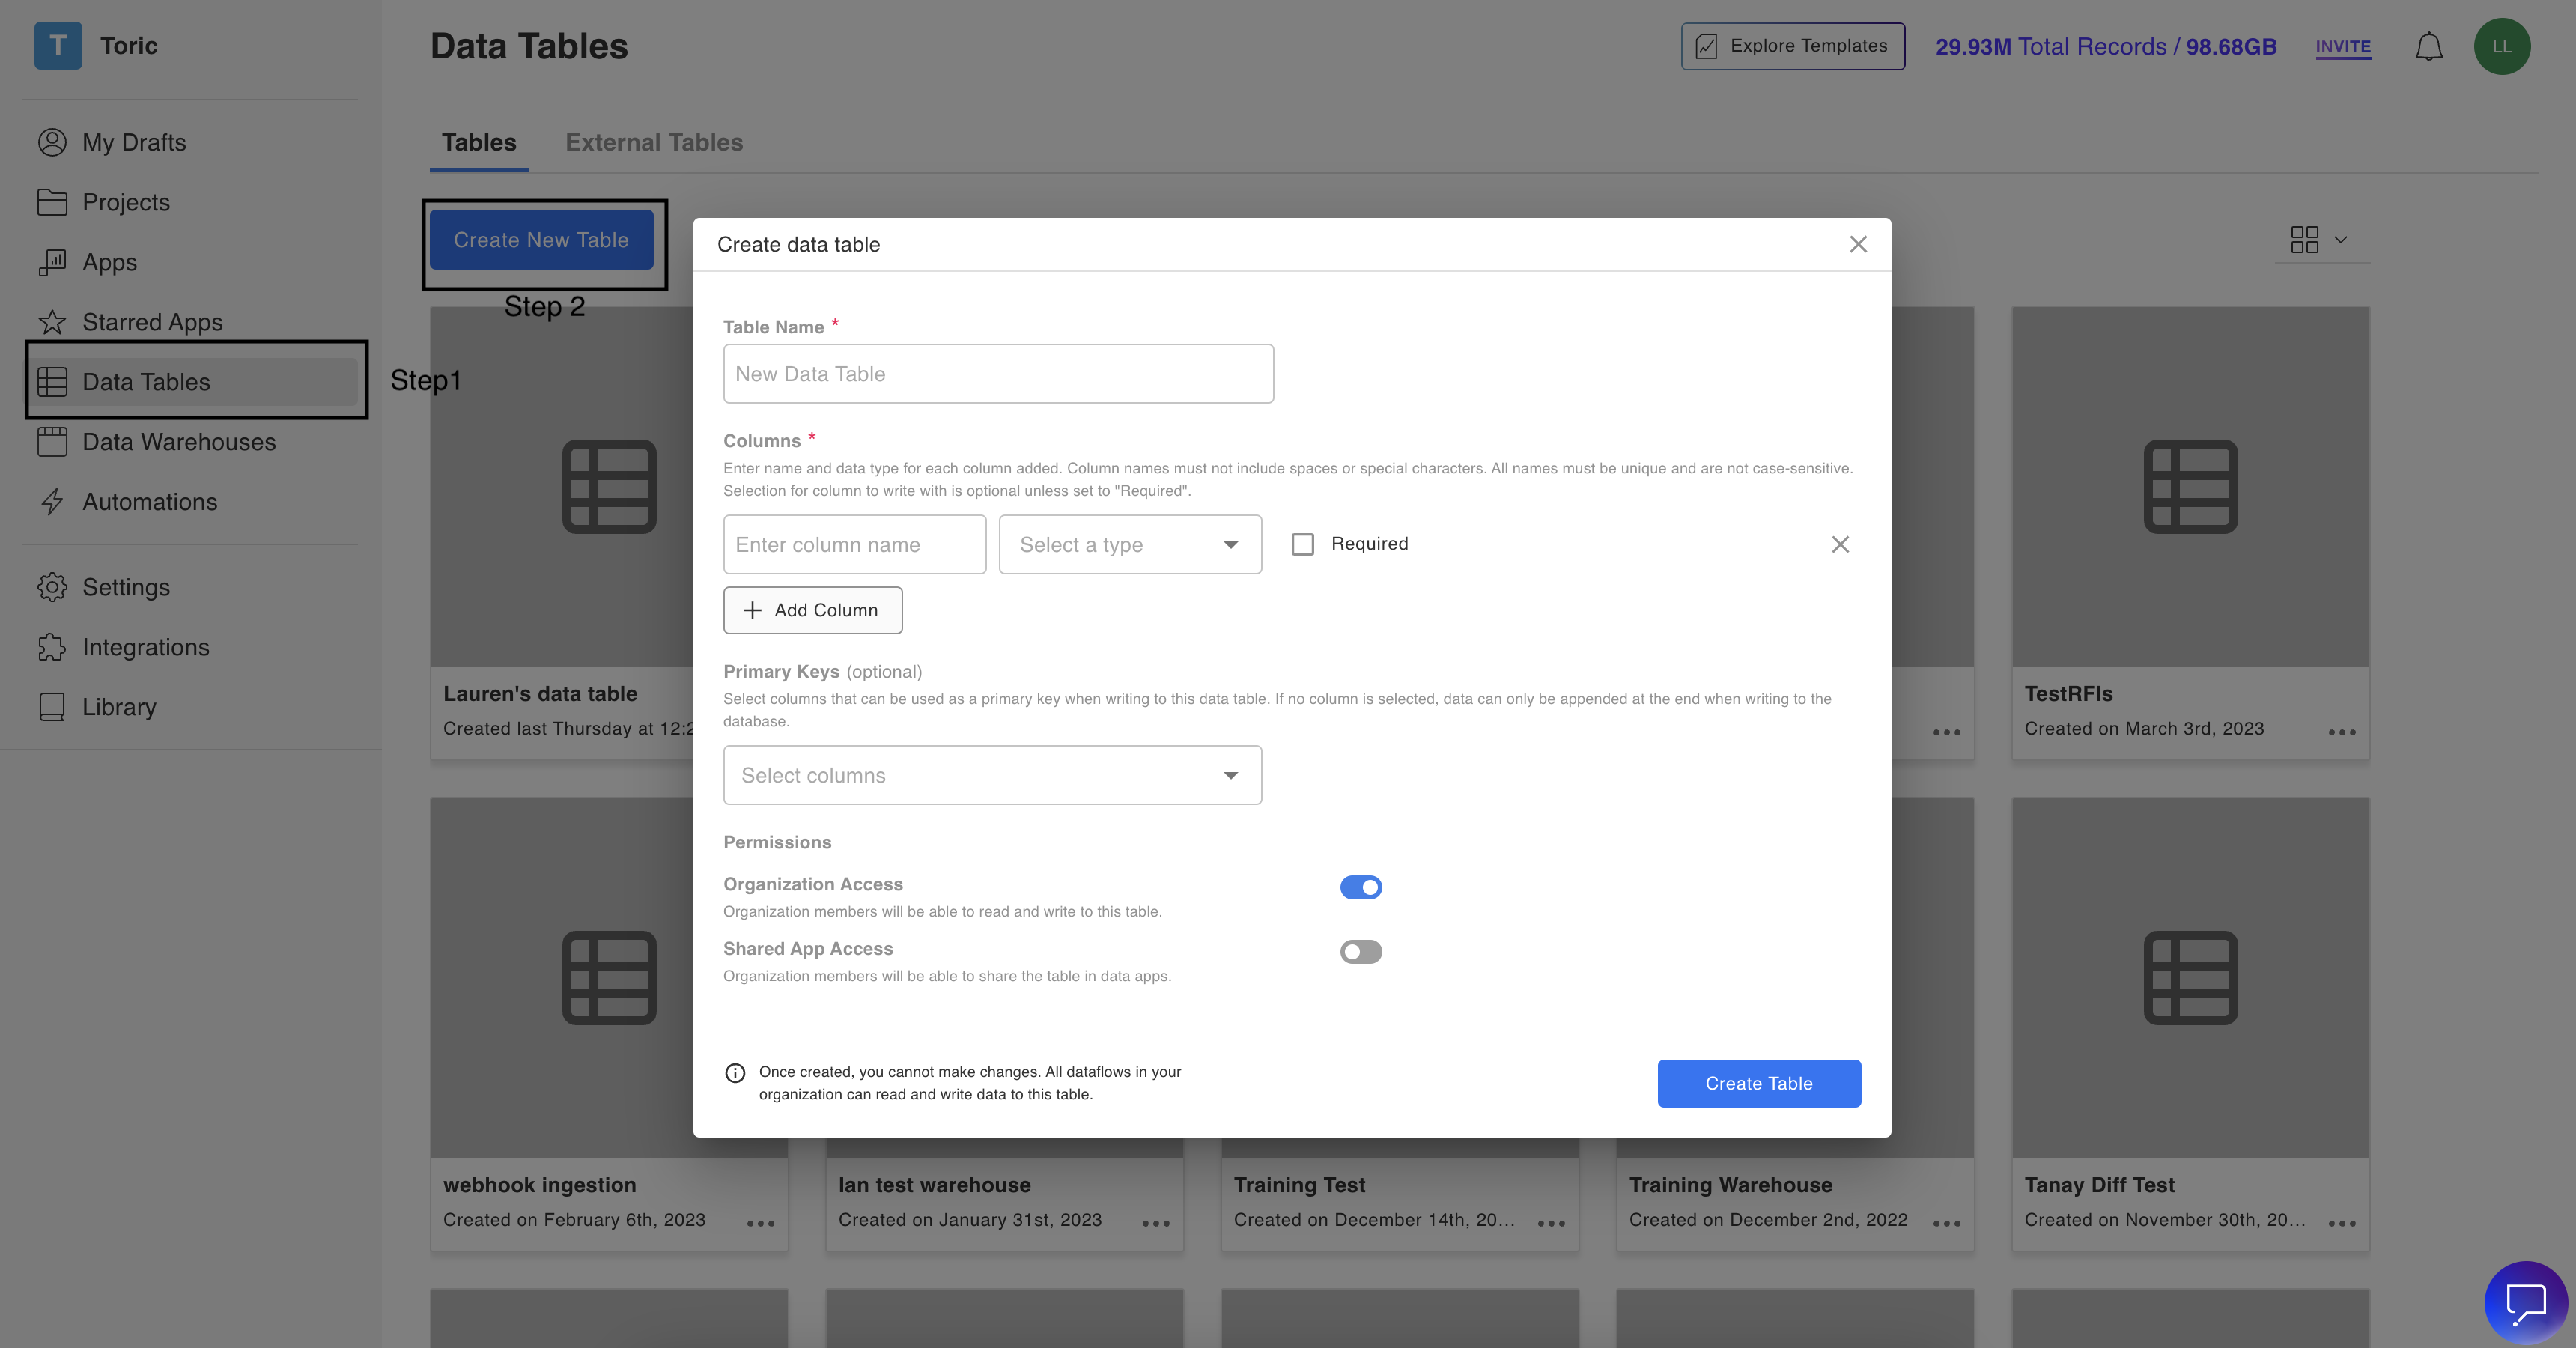Turn off the Organization Access toggle
The height and width of the screenshot is (1348, 2576).
click(1361, 887)
